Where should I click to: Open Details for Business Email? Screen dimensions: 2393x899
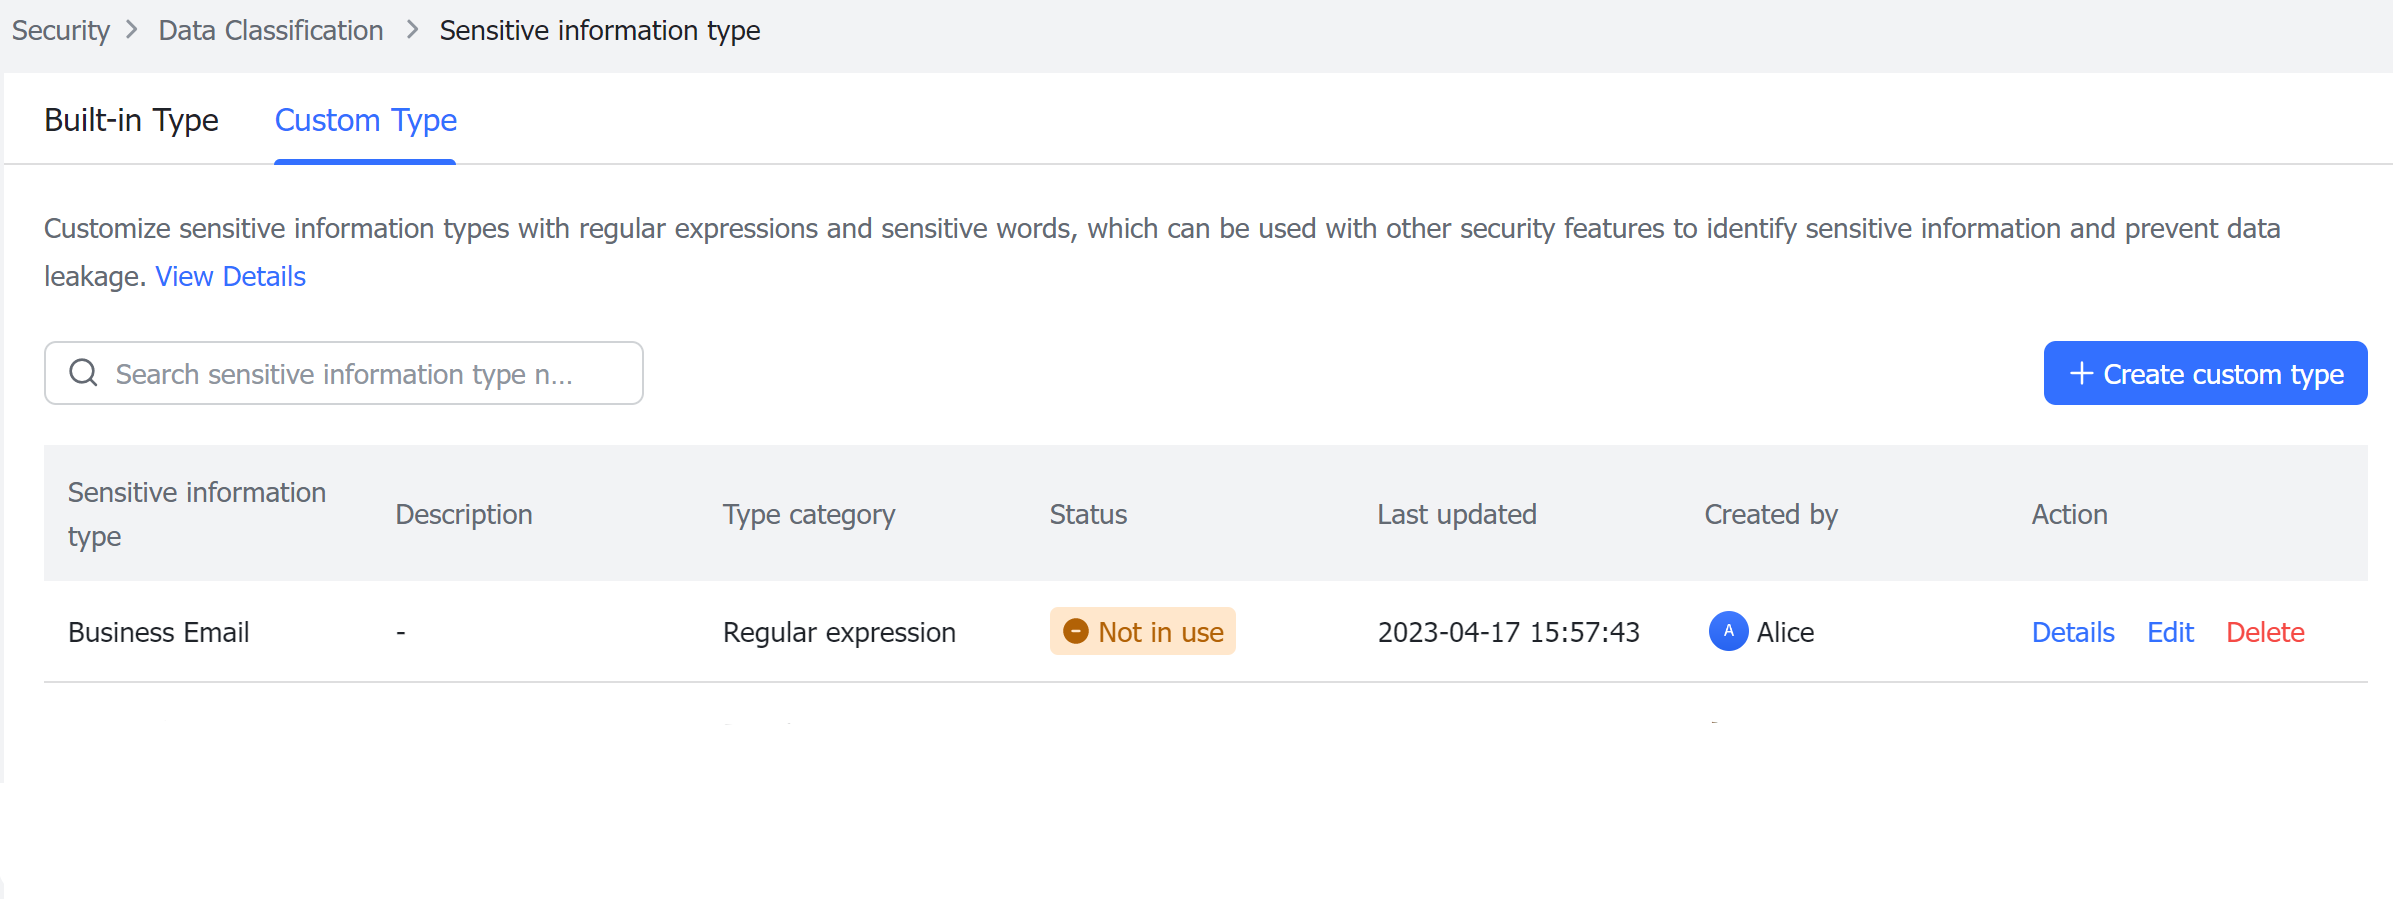pyautogui.click(x=2072, y=631)
